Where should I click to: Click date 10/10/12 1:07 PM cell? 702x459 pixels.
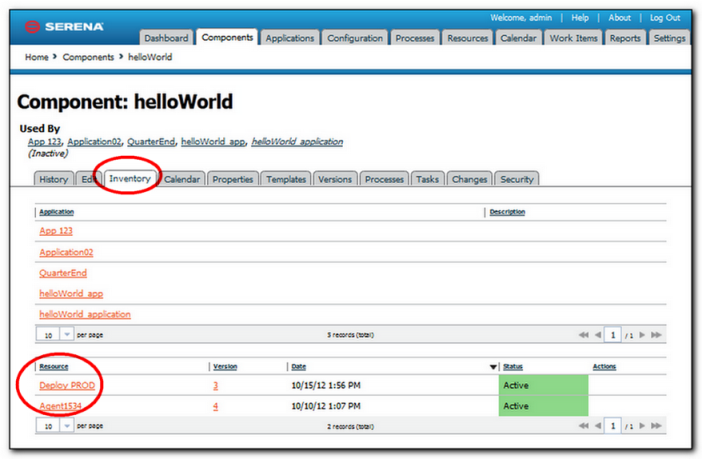click(326, 406)
